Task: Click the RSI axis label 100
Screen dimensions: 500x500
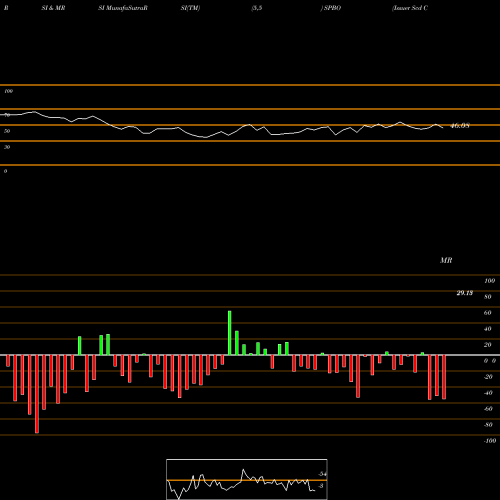Action: [x=9, y=91]
